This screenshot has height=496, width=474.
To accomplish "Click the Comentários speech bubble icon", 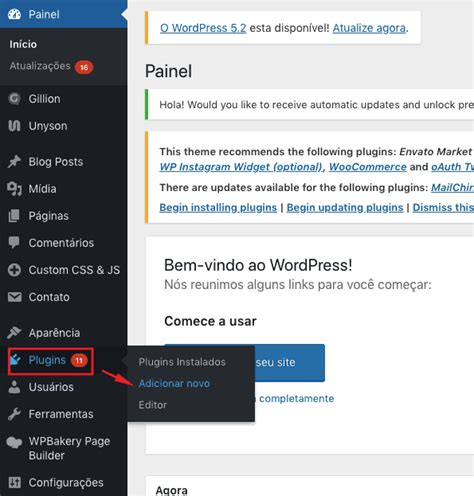I will point(14,243).
